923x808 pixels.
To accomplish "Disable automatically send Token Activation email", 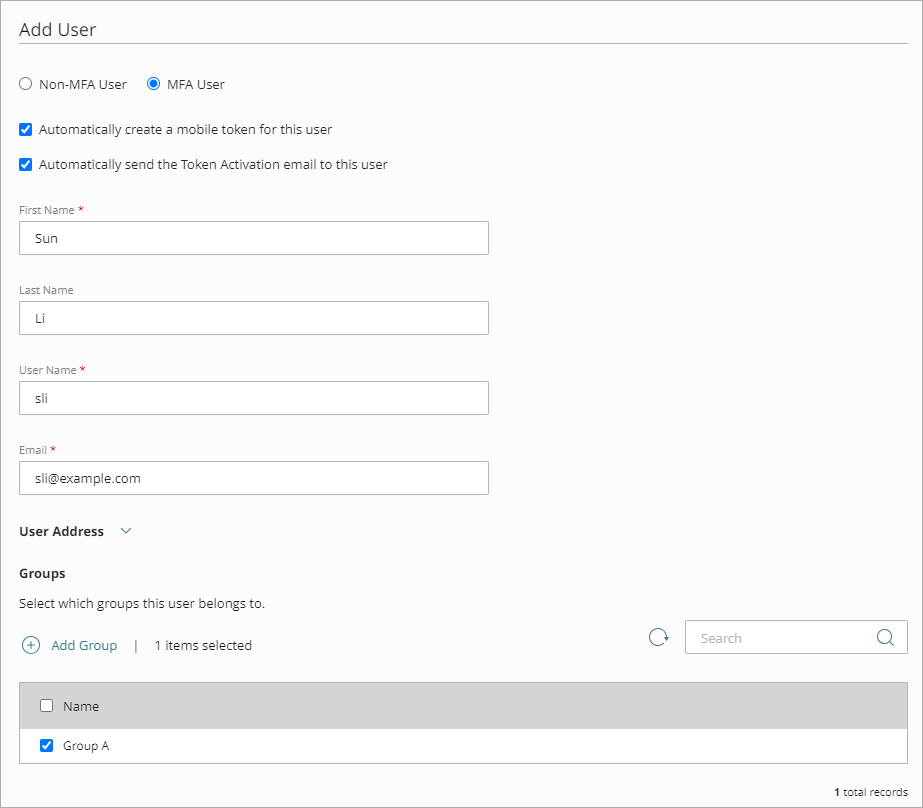I will tap(26, 165).
